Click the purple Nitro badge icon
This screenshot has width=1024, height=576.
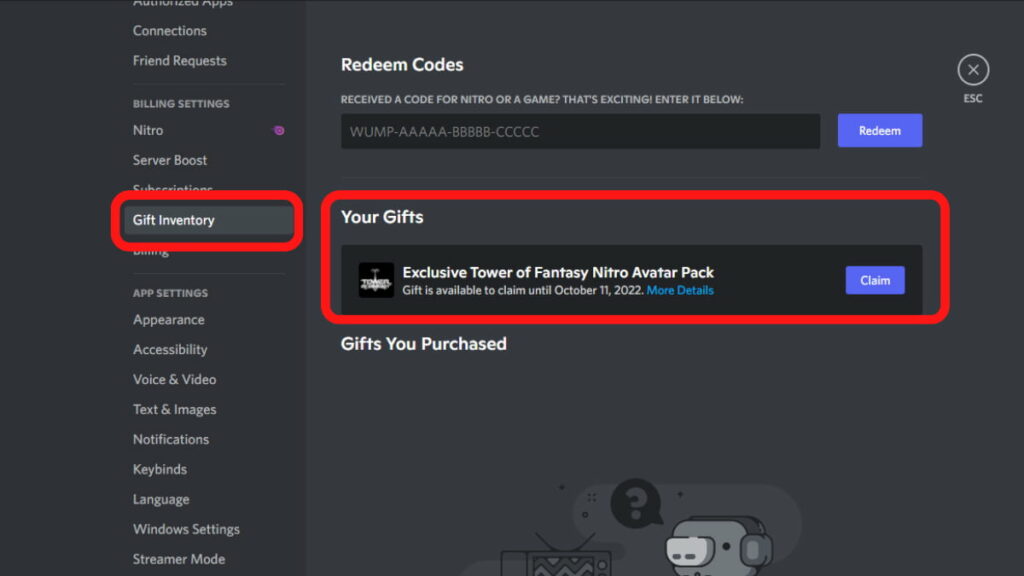[x=279, y=131]
